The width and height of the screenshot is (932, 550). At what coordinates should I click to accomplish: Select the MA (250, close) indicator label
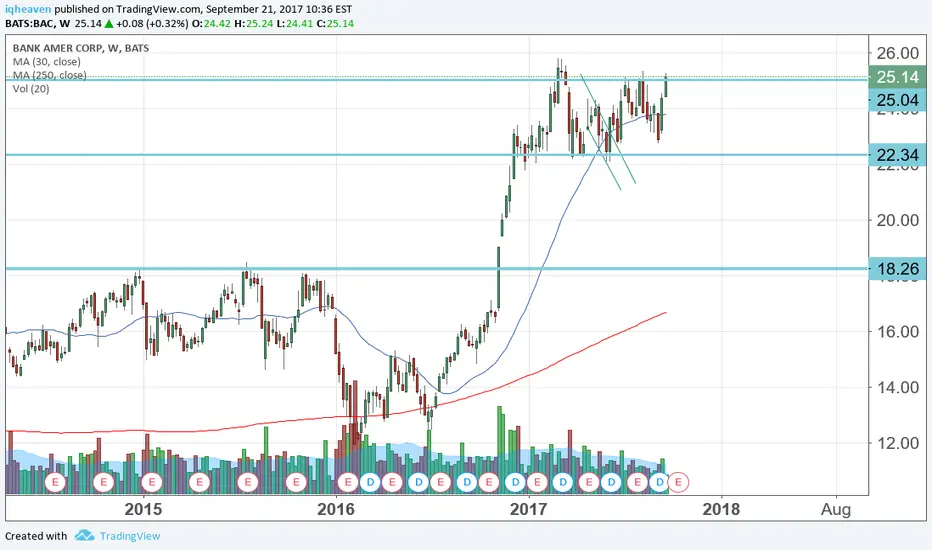coord(49,76)
